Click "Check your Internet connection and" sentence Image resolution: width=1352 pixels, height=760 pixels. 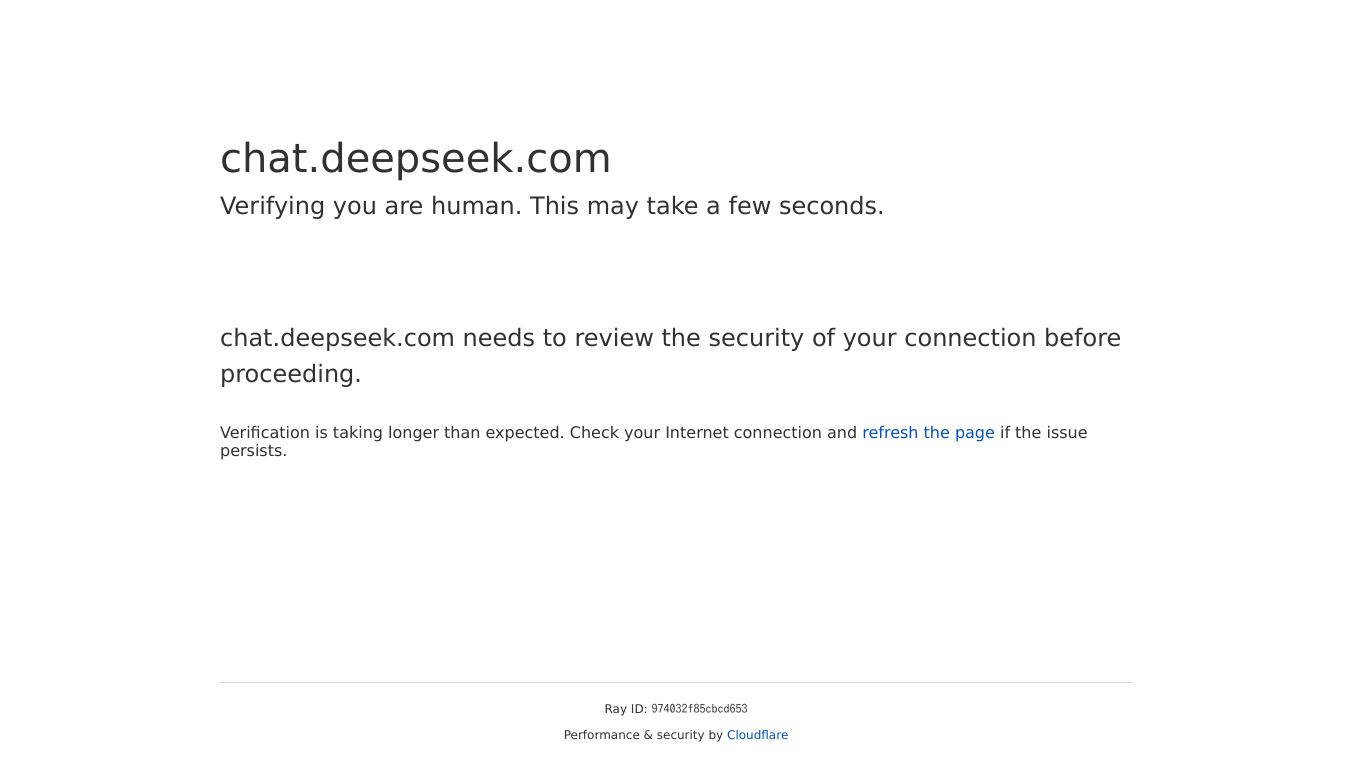[713, 433]
